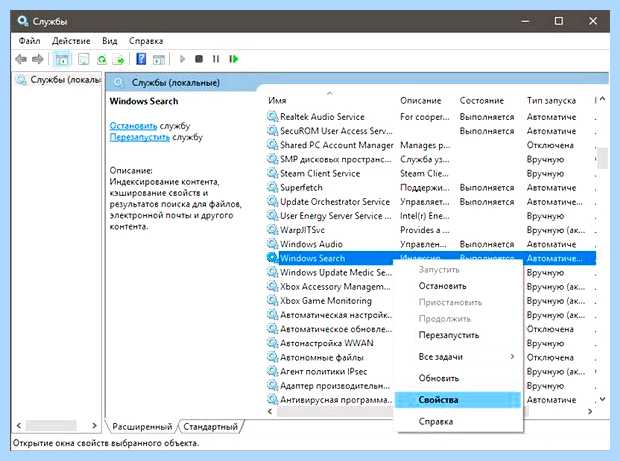
Task: Click the left pane scroll right arrow
Action: pyautogui.click(x=94, y=425)
